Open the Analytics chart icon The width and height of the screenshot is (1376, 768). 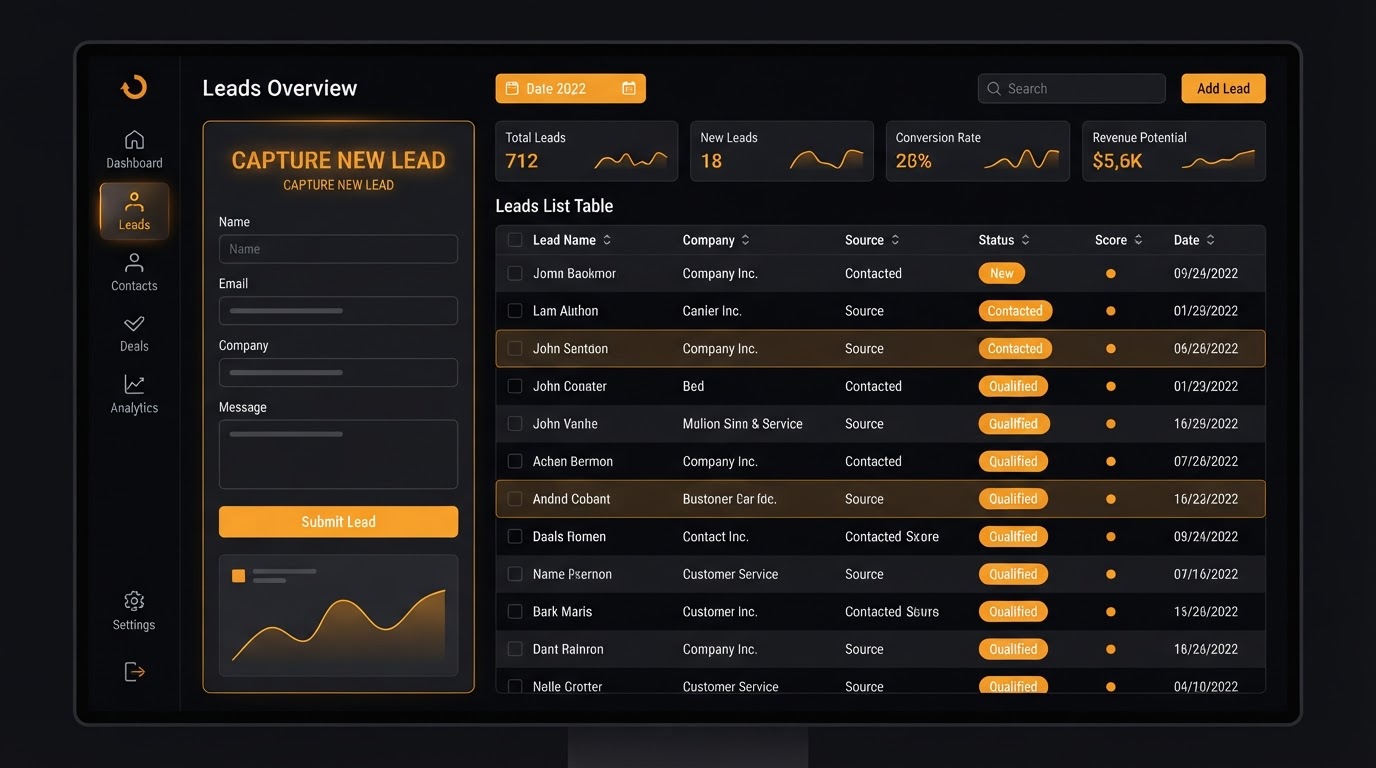[134, 385]
